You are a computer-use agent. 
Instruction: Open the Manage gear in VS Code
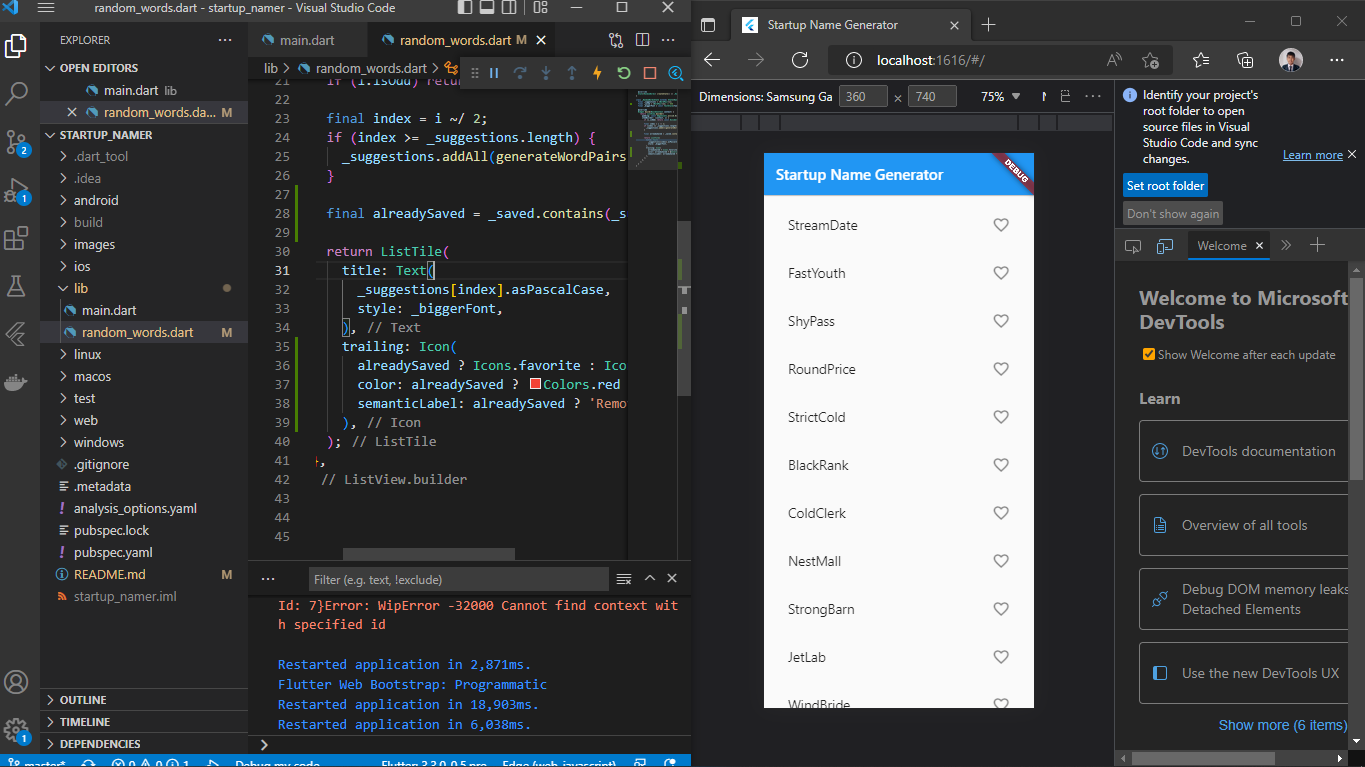point(16,731)
